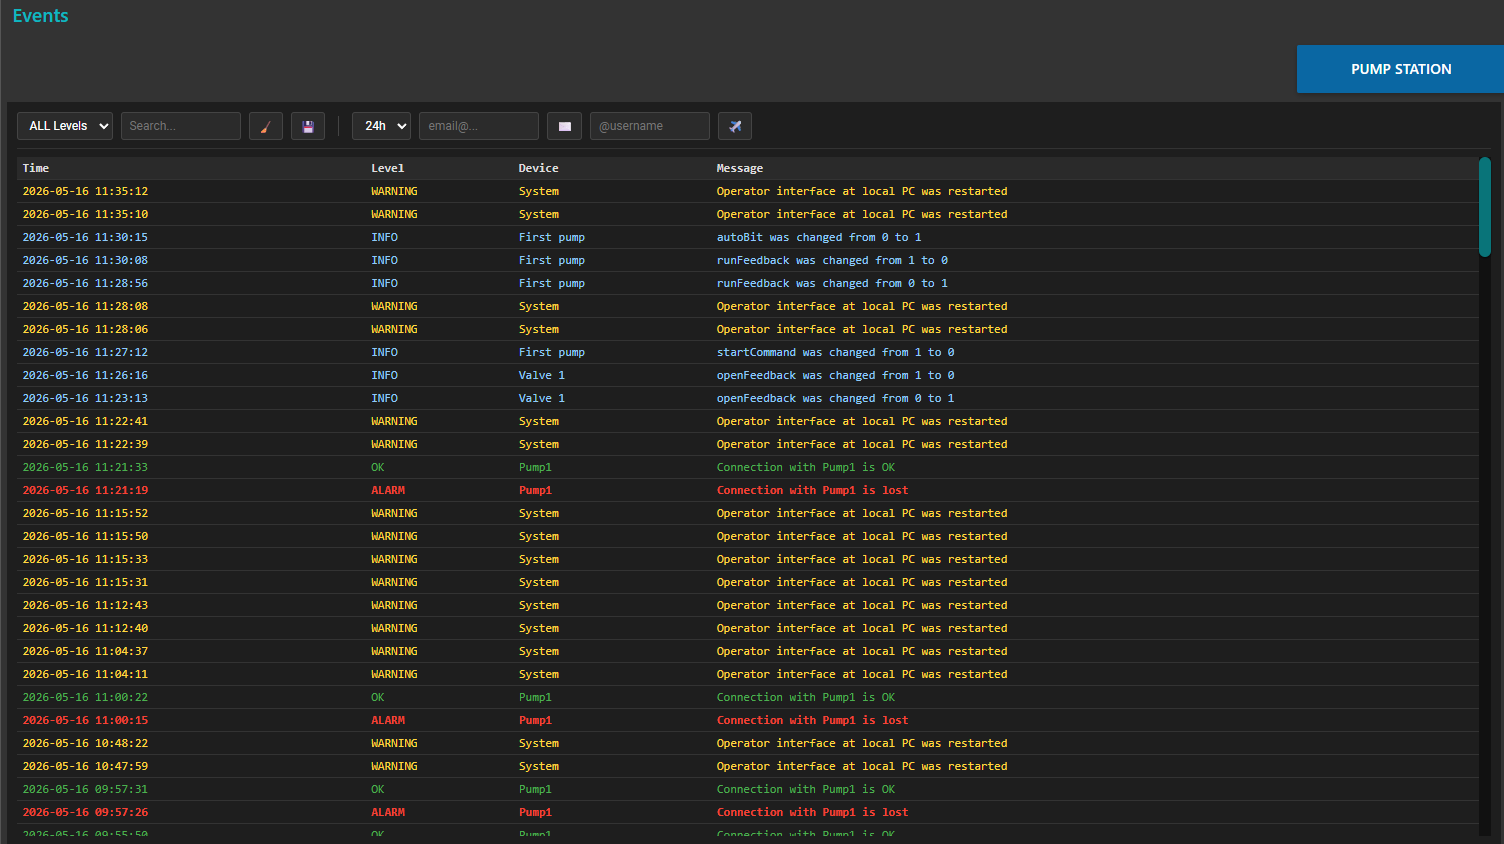
Task: Open the ALL Levels dropdown
Action: point(65,126)
